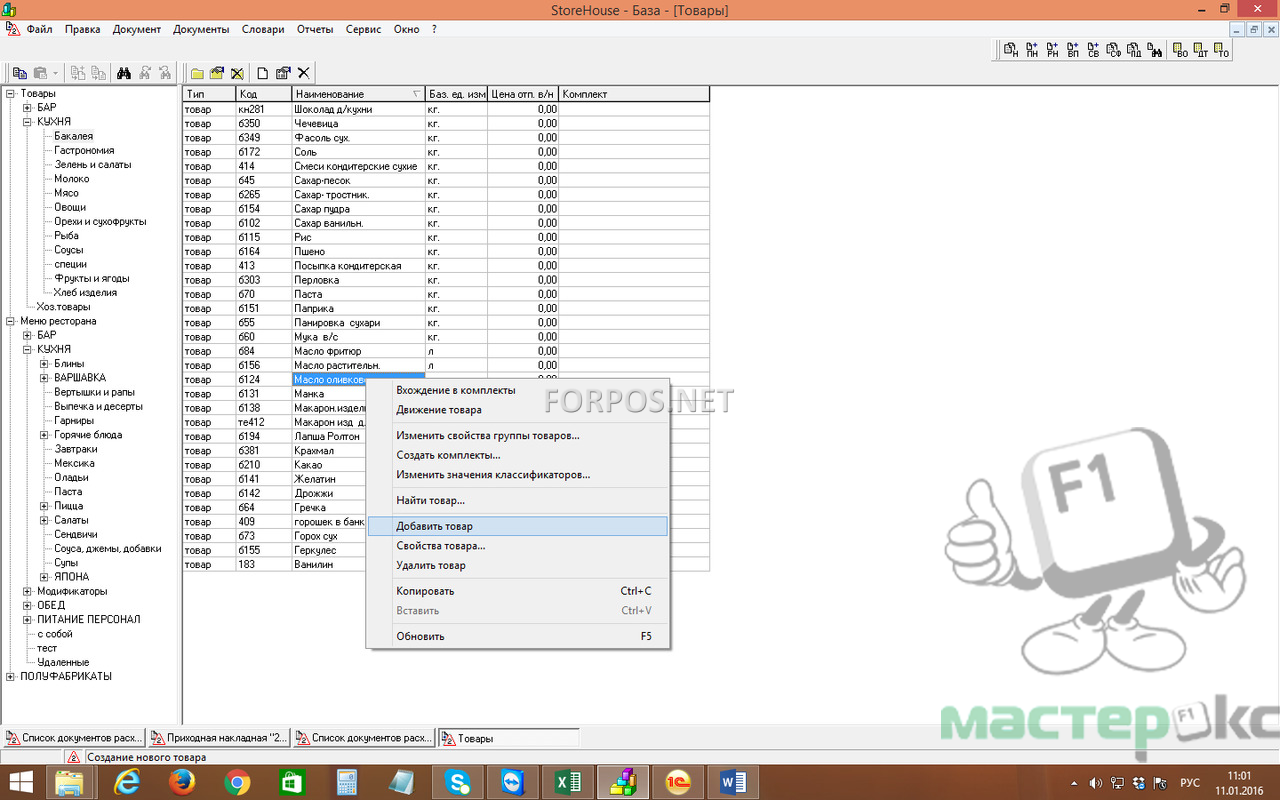Screen dimensions: 1280x800
Task: Open the Отчеты menu
Action: click(315, 29)
